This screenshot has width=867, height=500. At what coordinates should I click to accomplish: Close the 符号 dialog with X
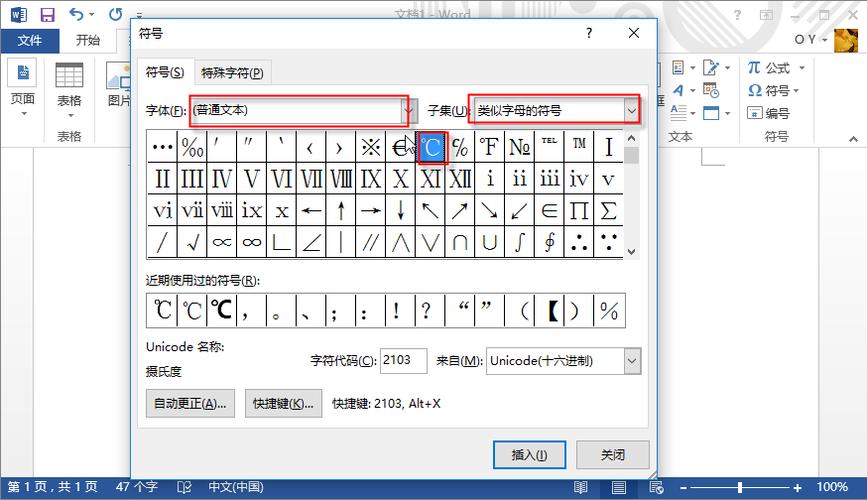click(x=634, y=33)
